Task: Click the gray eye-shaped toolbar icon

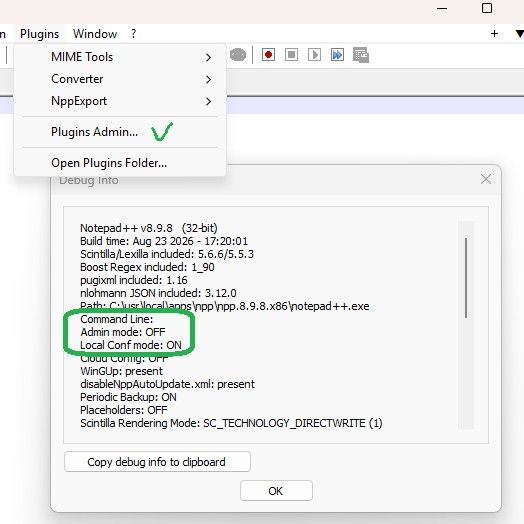Action: pos(238,55)
